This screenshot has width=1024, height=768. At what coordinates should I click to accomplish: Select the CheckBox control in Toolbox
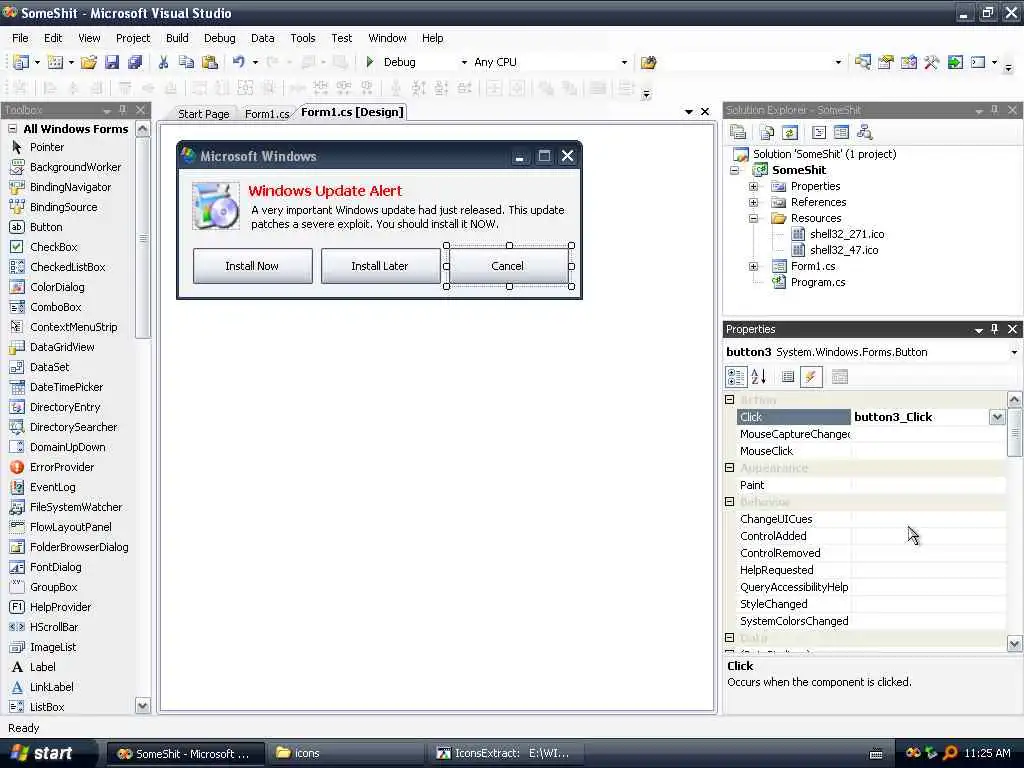coord(53,248)
